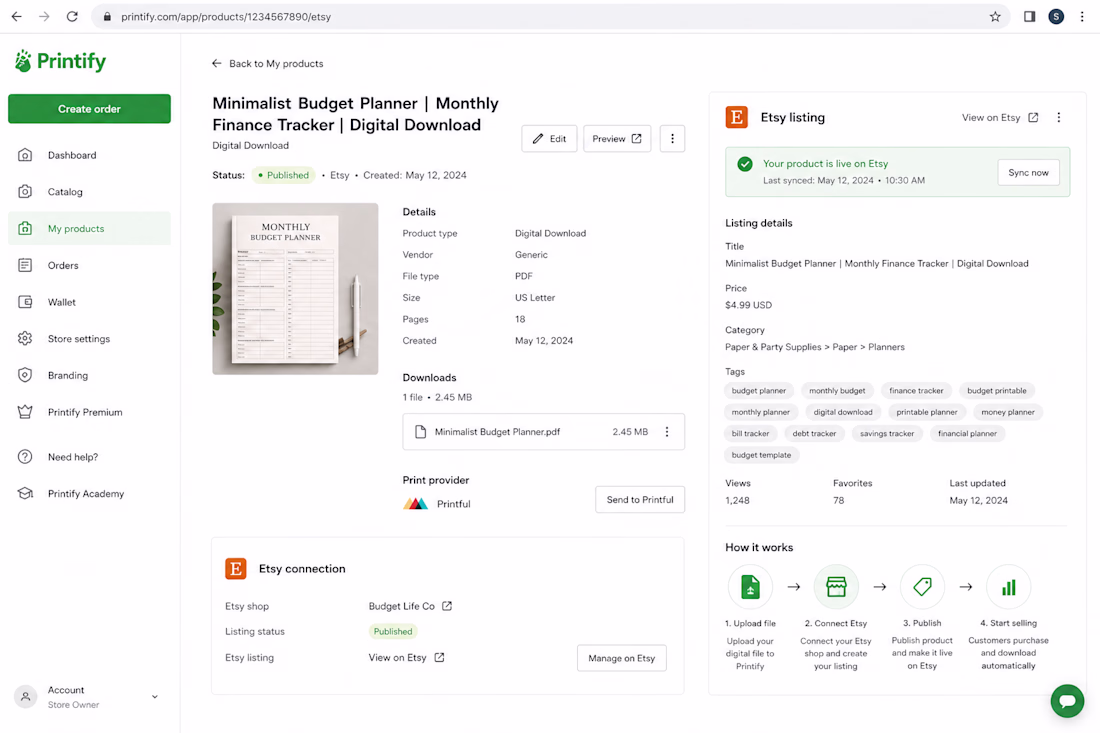Open the browser profile avatar
The height and width of the screenshot is (733, 1100).
[x=1056, y=16]
